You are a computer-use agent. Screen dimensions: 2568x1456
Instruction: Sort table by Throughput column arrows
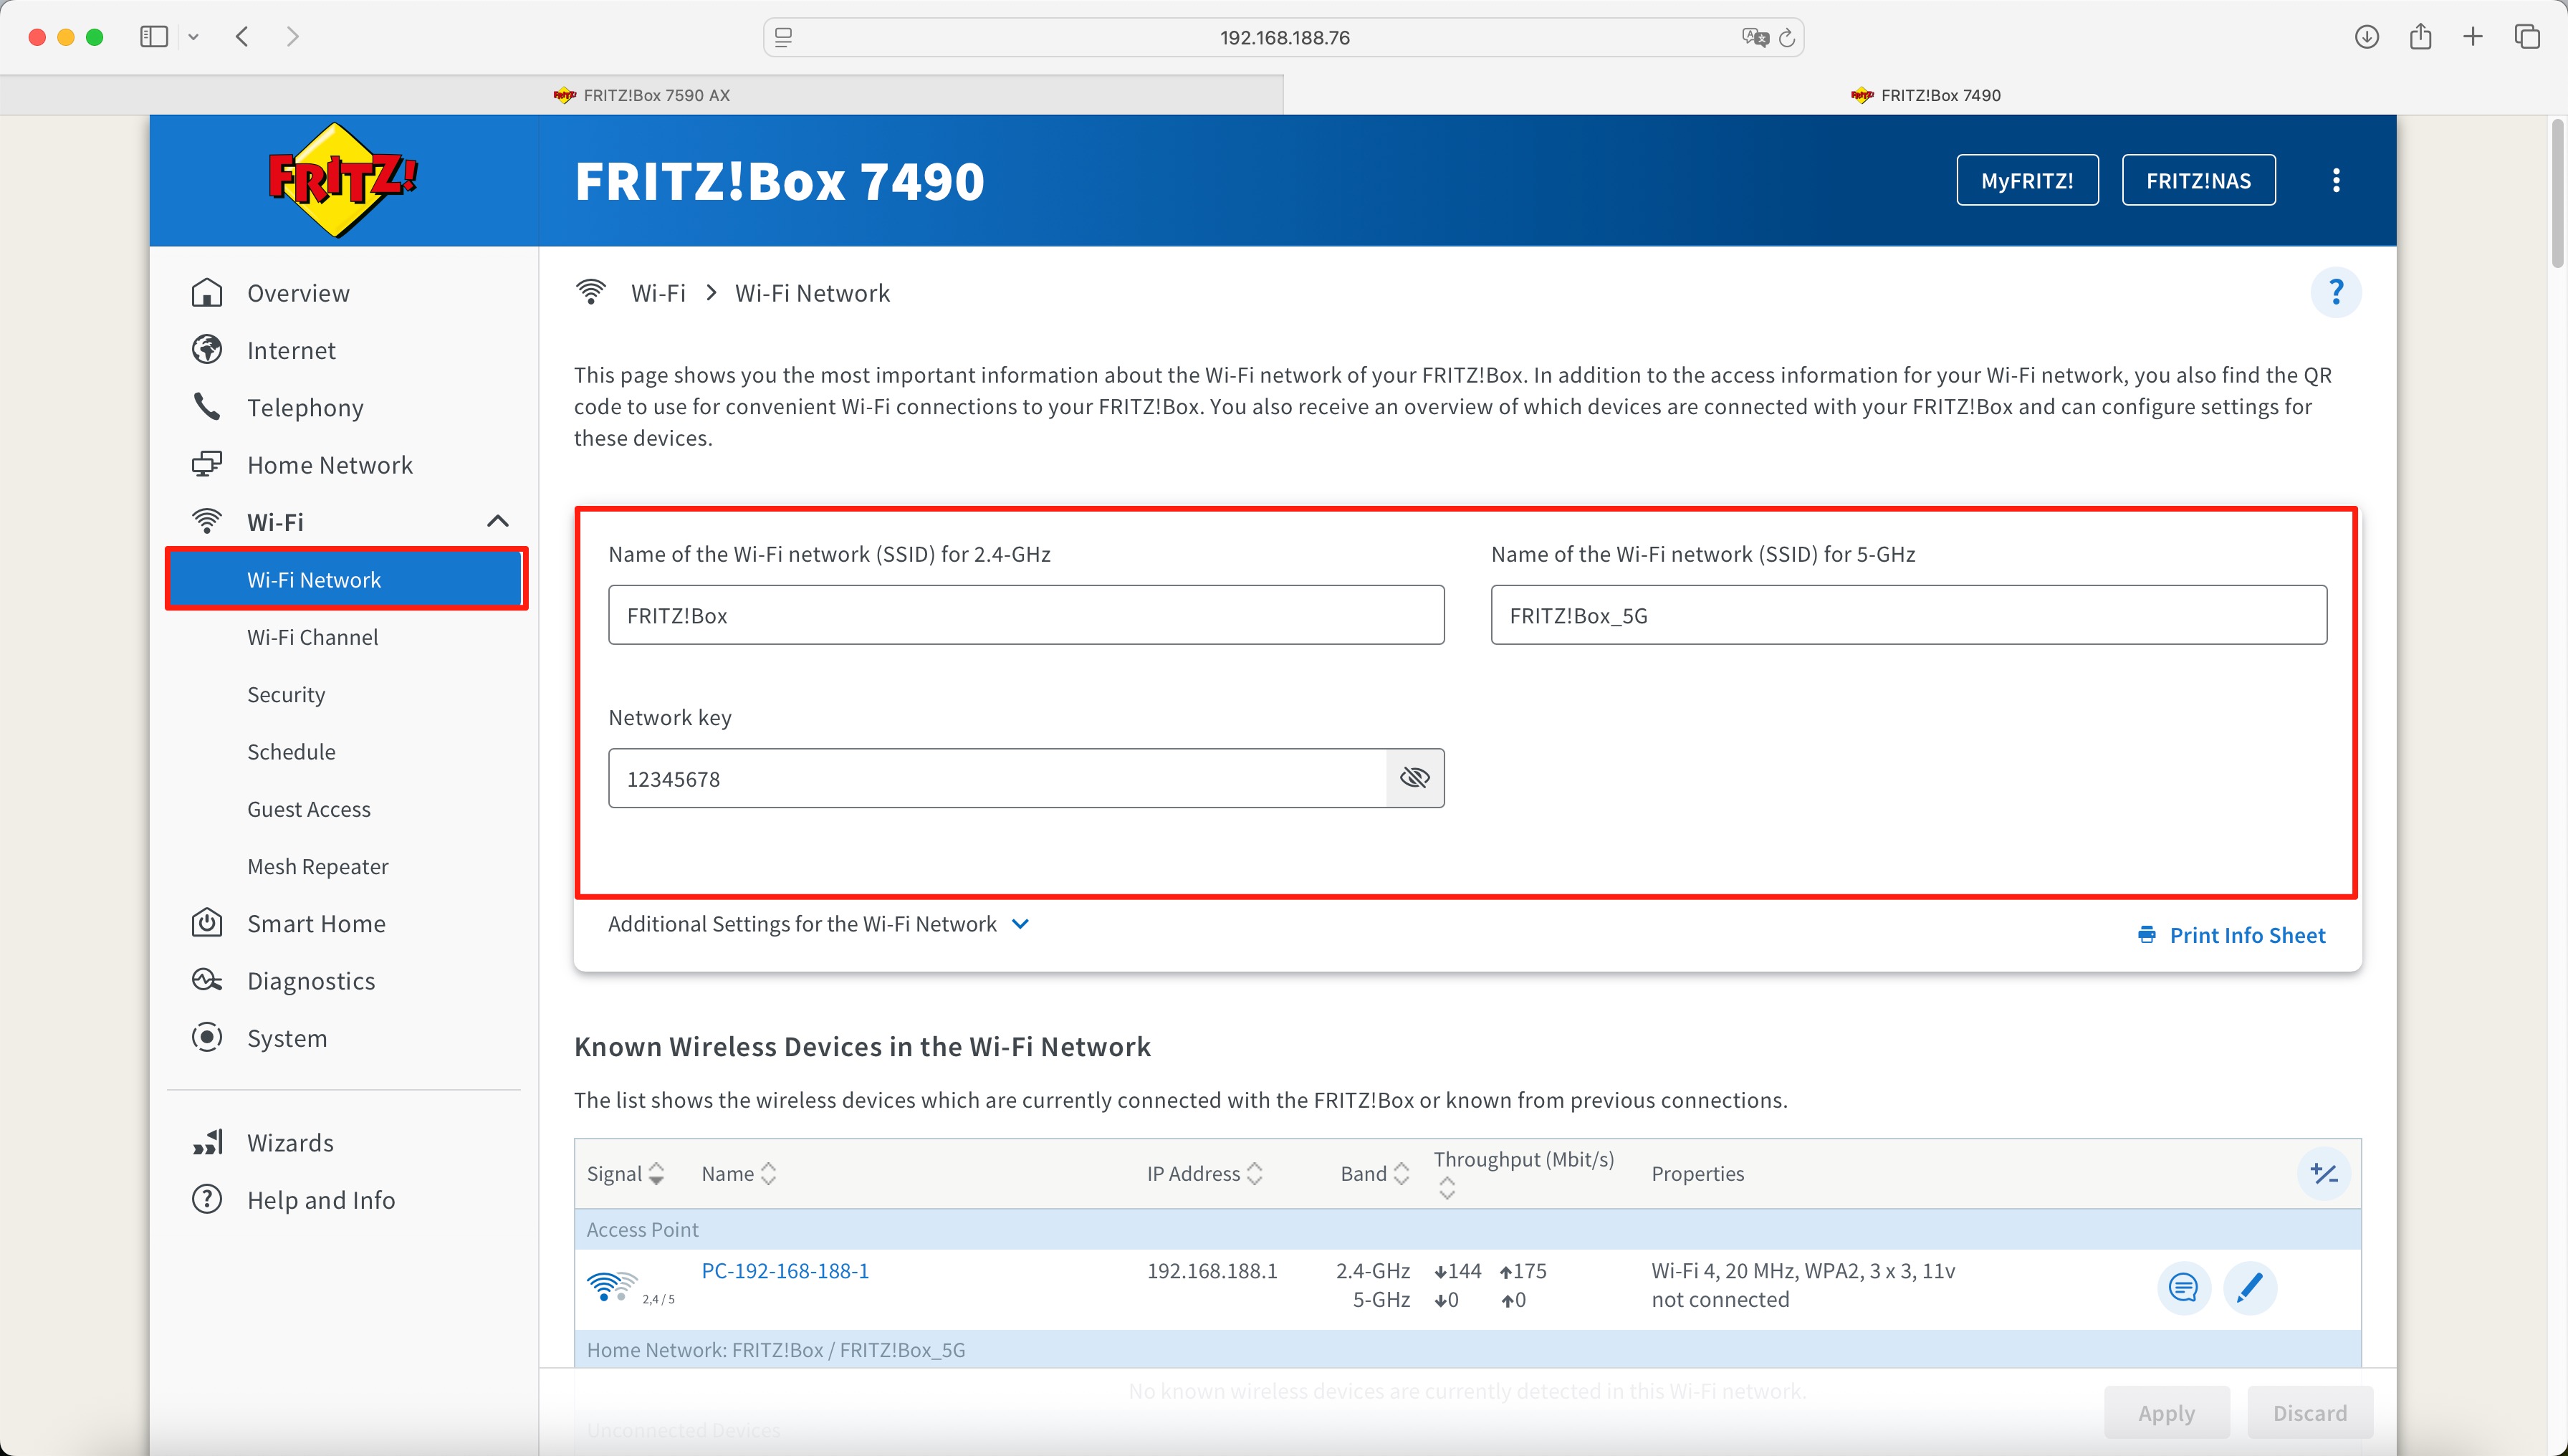(1446, 1188)
